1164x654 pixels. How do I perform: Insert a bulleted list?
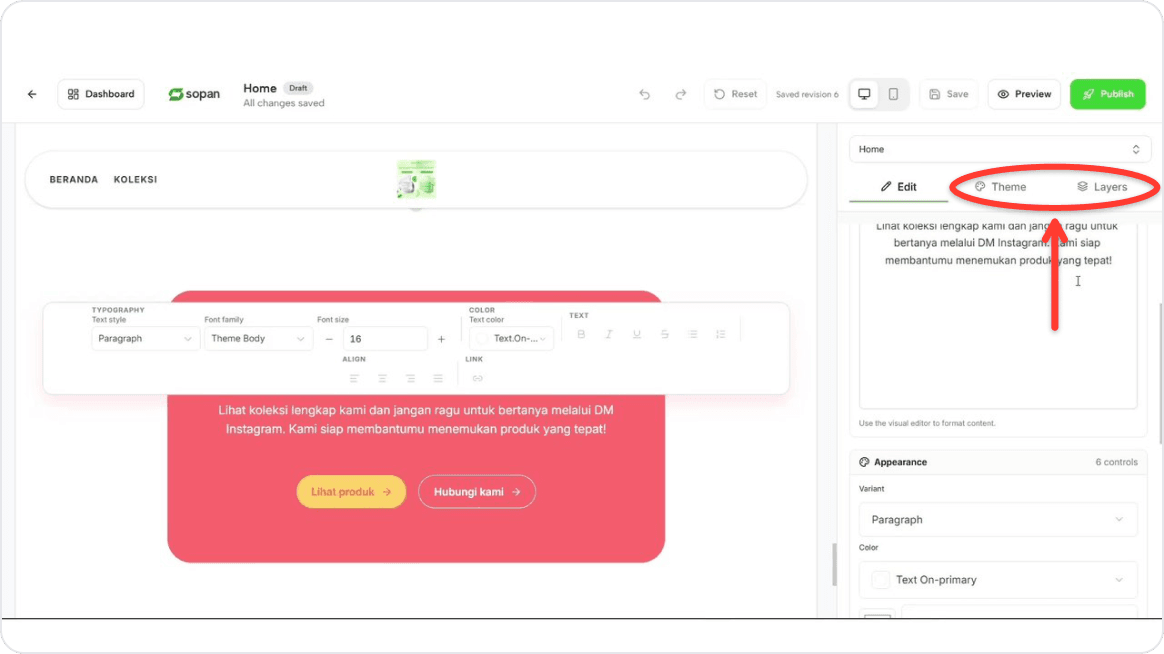point(693,335)
